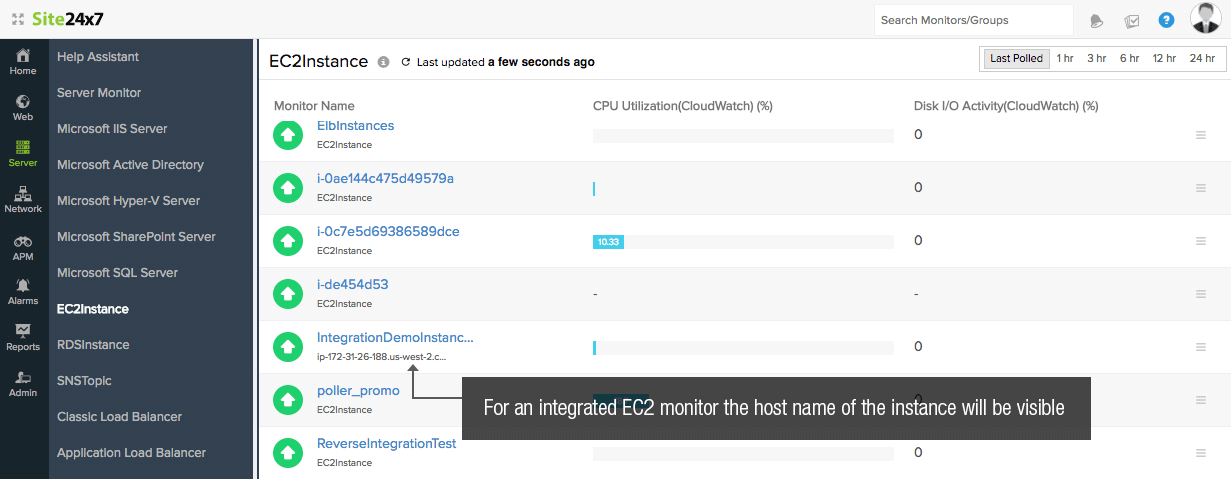The width and height of the screenshot is (1231, 479).
Task: Select Microsoft SQL Server in the menu
Action: (117, 273)
